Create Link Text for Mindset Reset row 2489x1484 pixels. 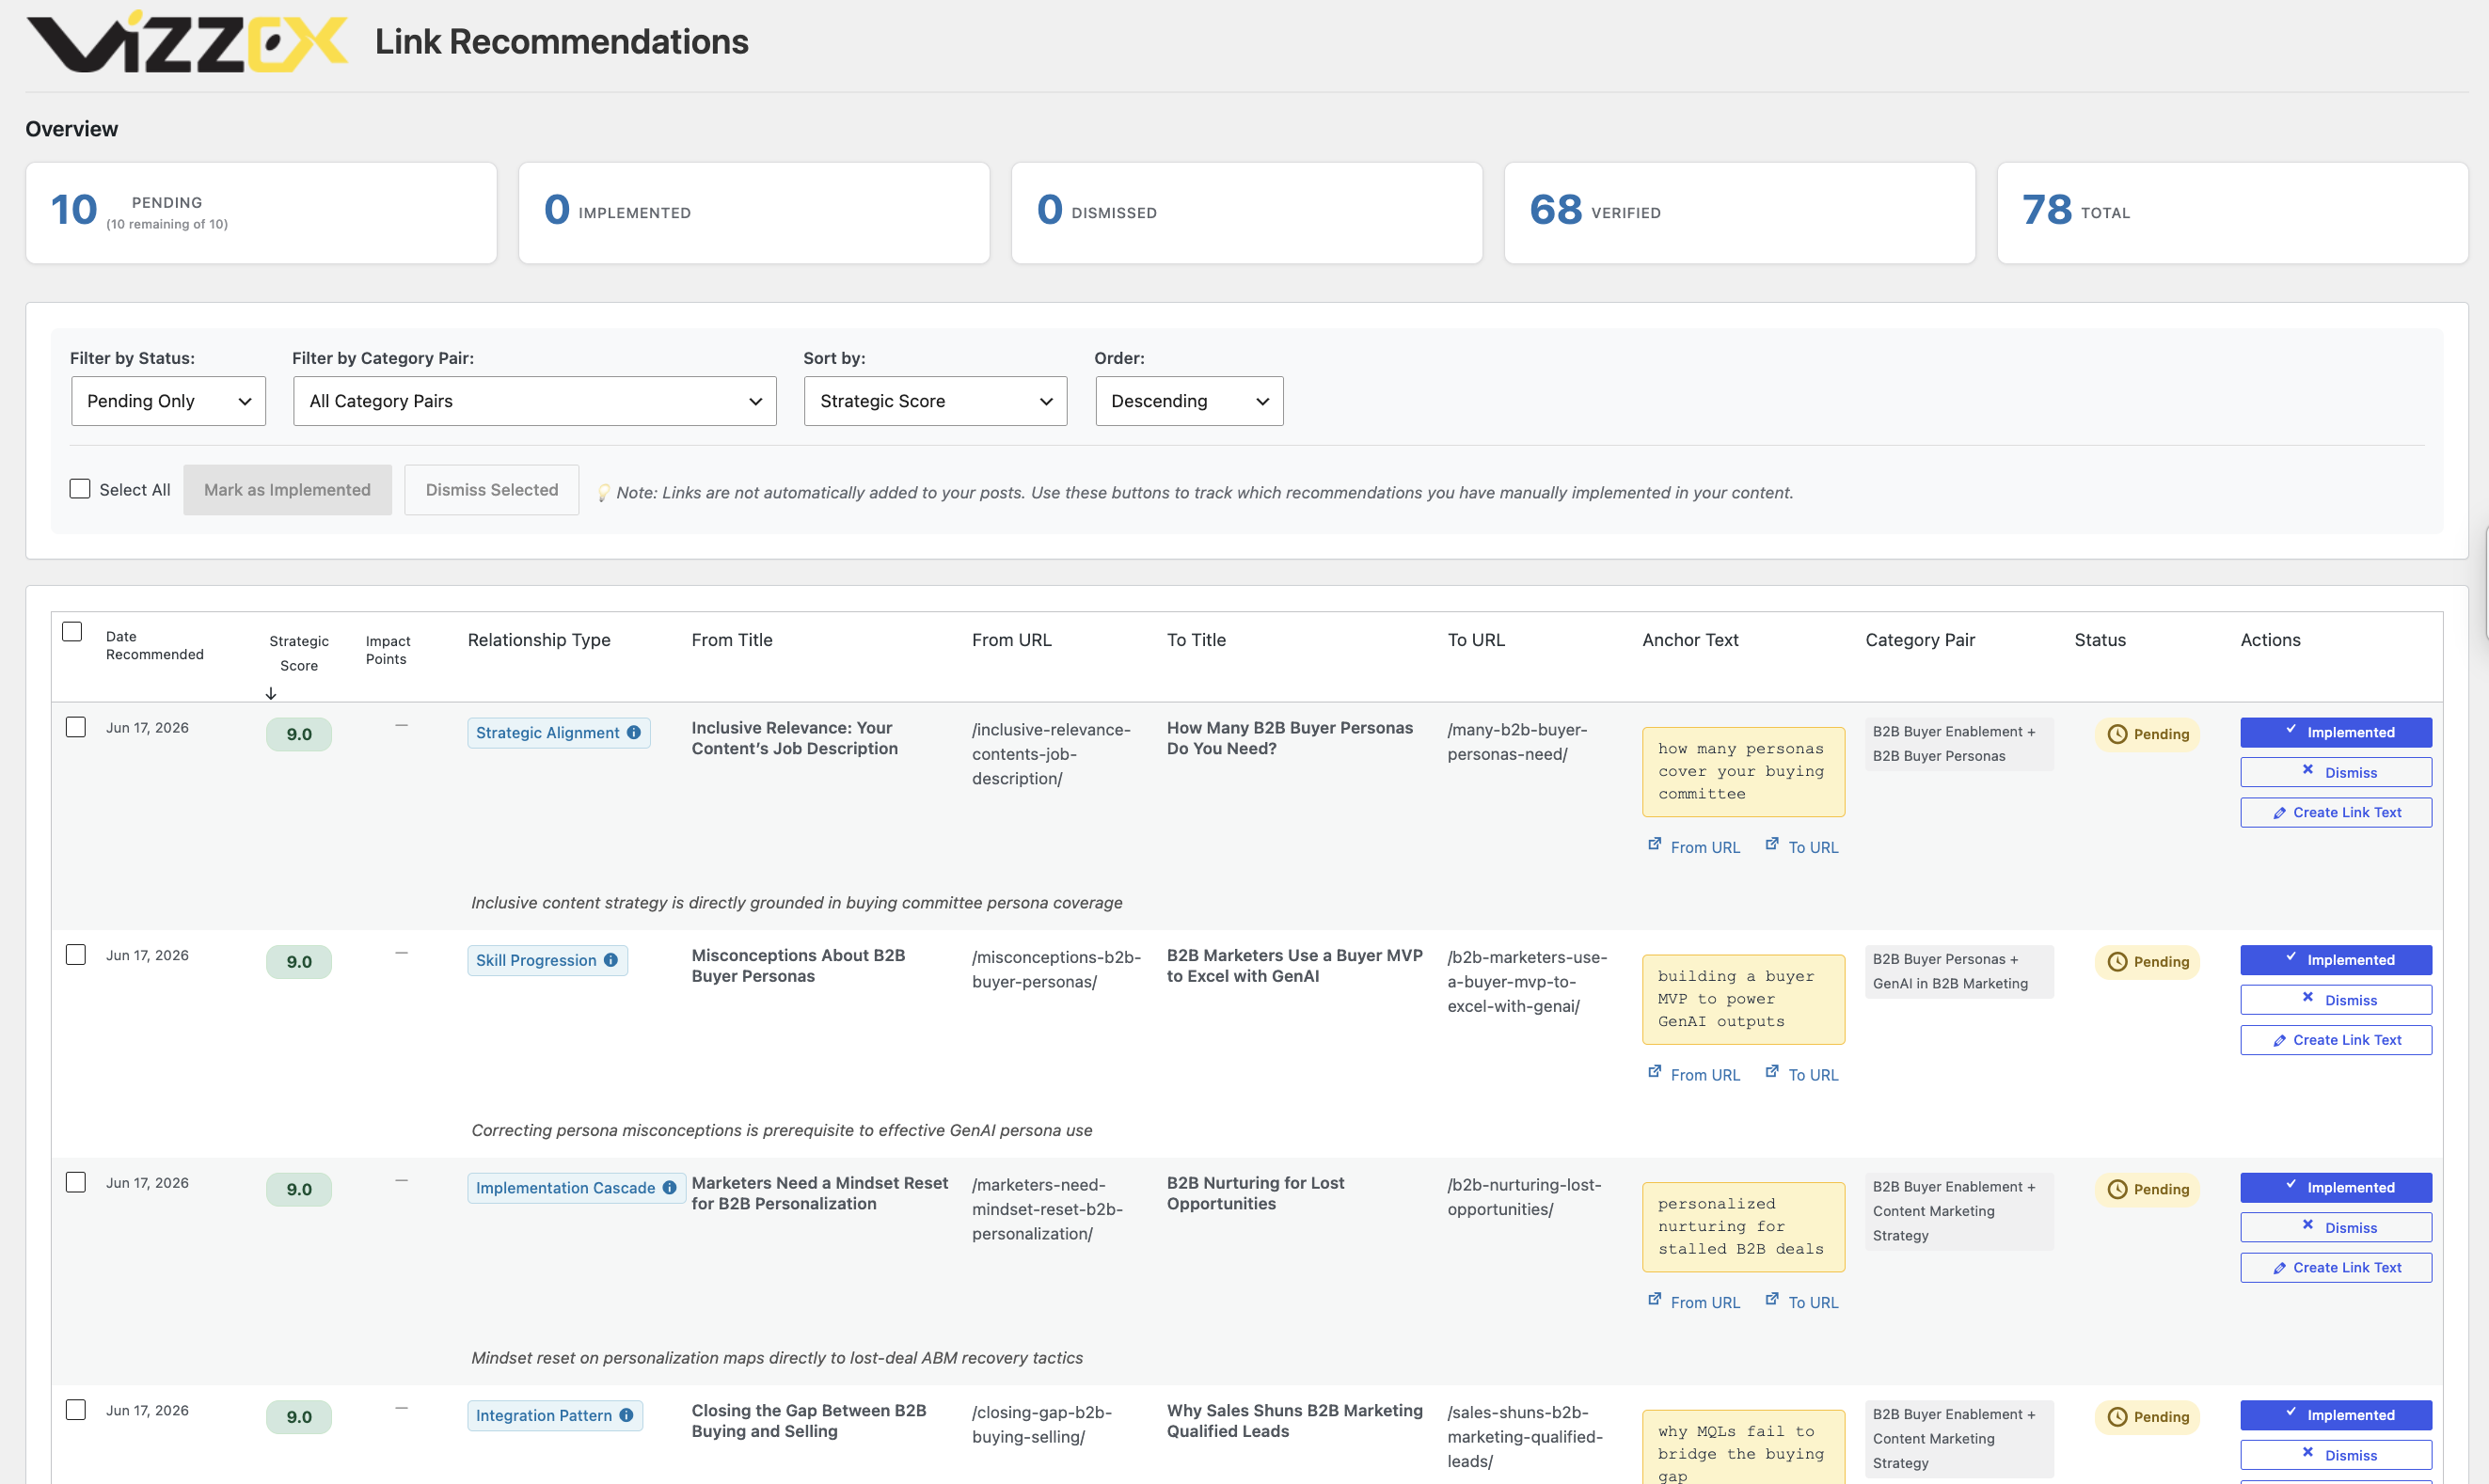click(2336, 1267)
